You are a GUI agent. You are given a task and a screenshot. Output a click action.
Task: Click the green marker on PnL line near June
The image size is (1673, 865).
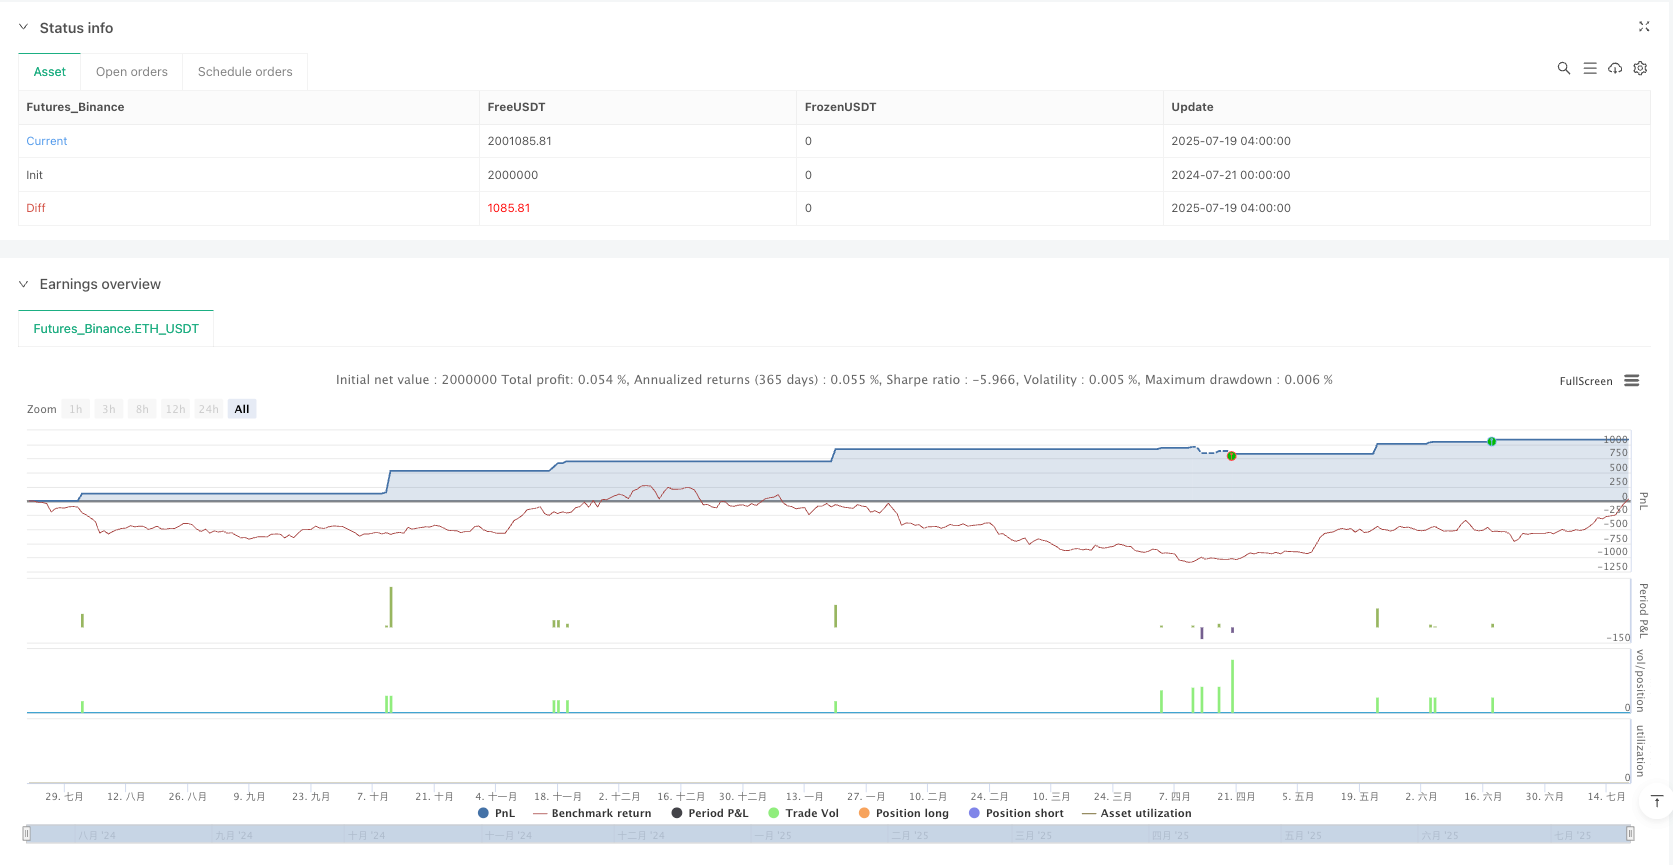(x=1491, y=441)
